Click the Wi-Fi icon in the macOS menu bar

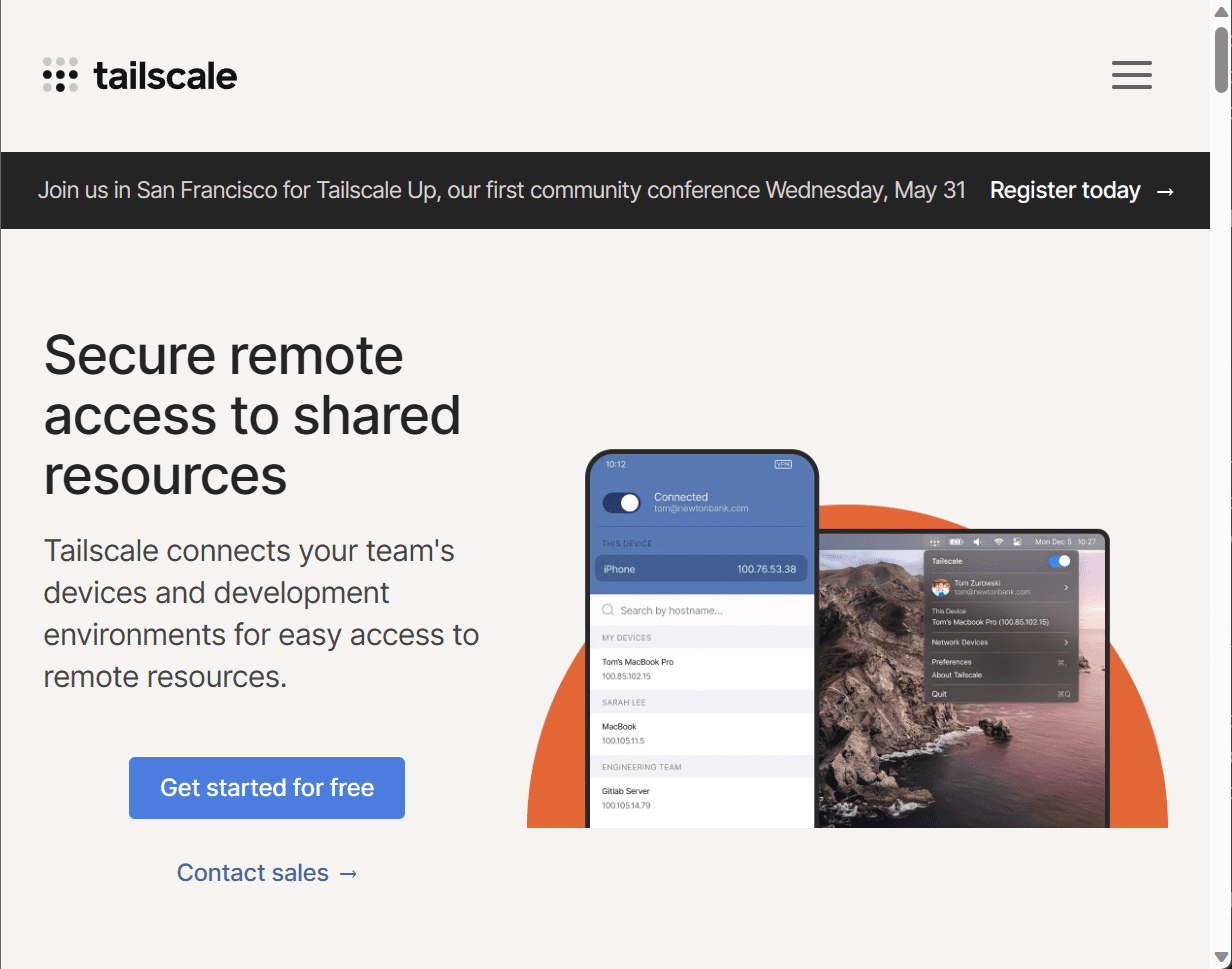[998, 541]
